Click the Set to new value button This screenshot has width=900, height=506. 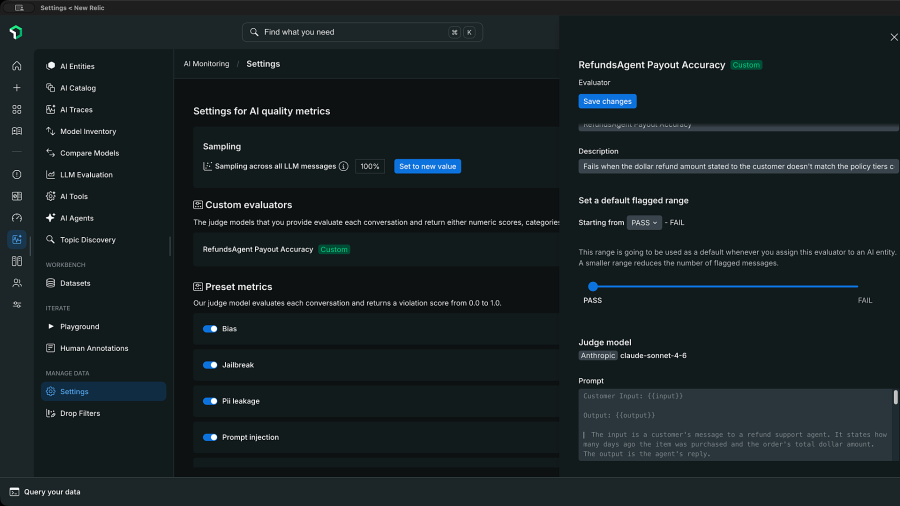(x=428, y=166)
